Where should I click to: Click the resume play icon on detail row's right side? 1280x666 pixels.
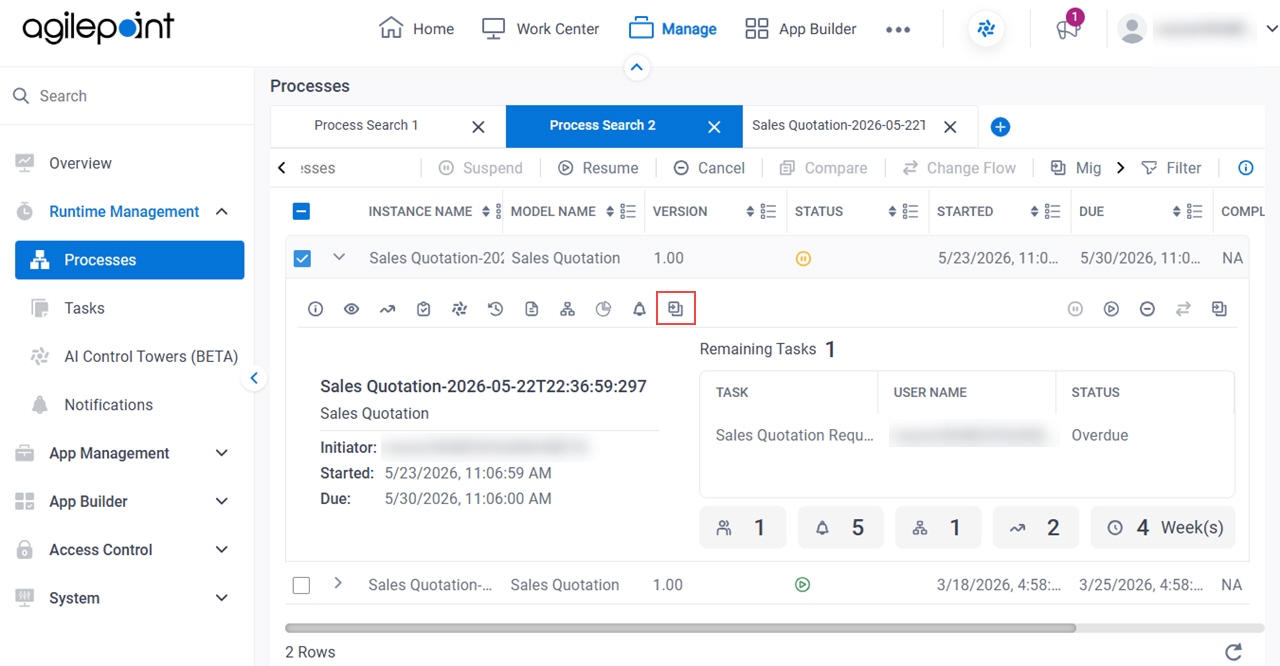tap(1111, 309)
